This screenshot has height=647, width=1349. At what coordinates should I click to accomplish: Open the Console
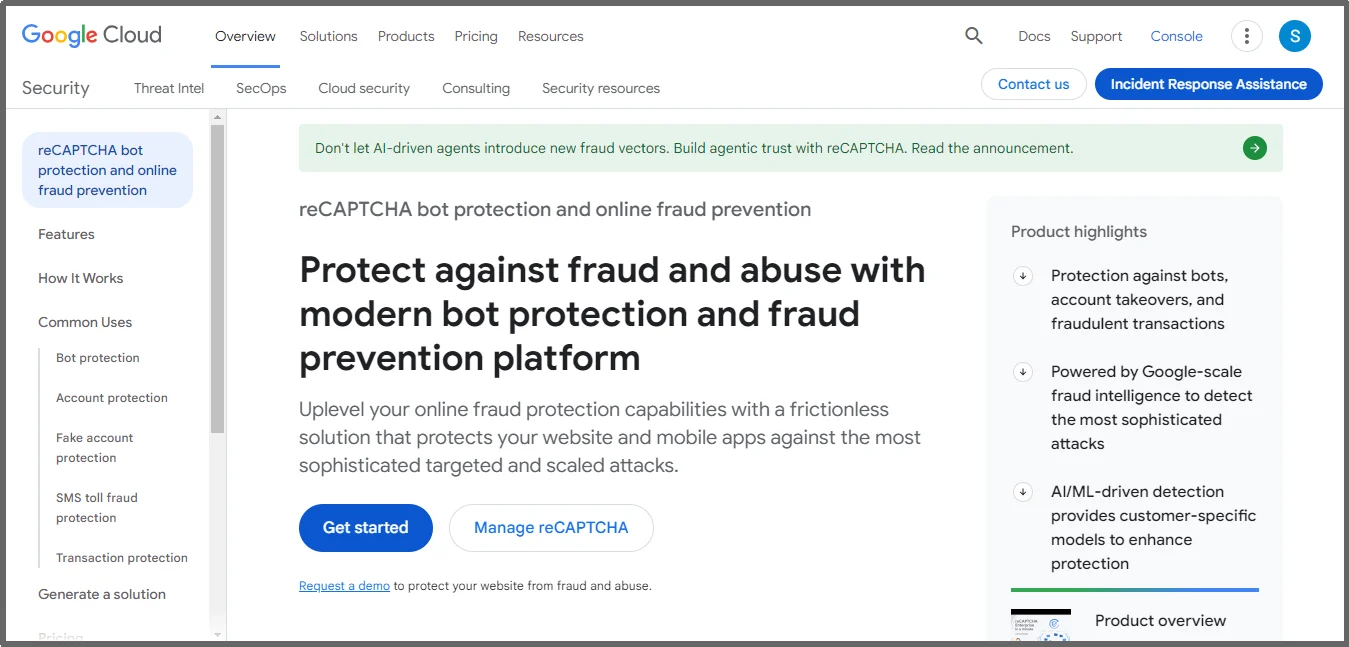click(x=1176, y=36)
